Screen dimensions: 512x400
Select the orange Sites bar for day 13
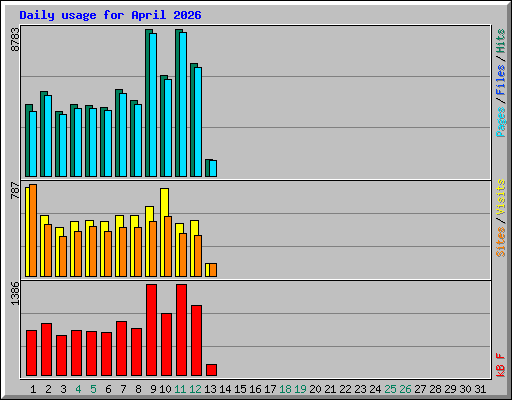pos(213,270)
